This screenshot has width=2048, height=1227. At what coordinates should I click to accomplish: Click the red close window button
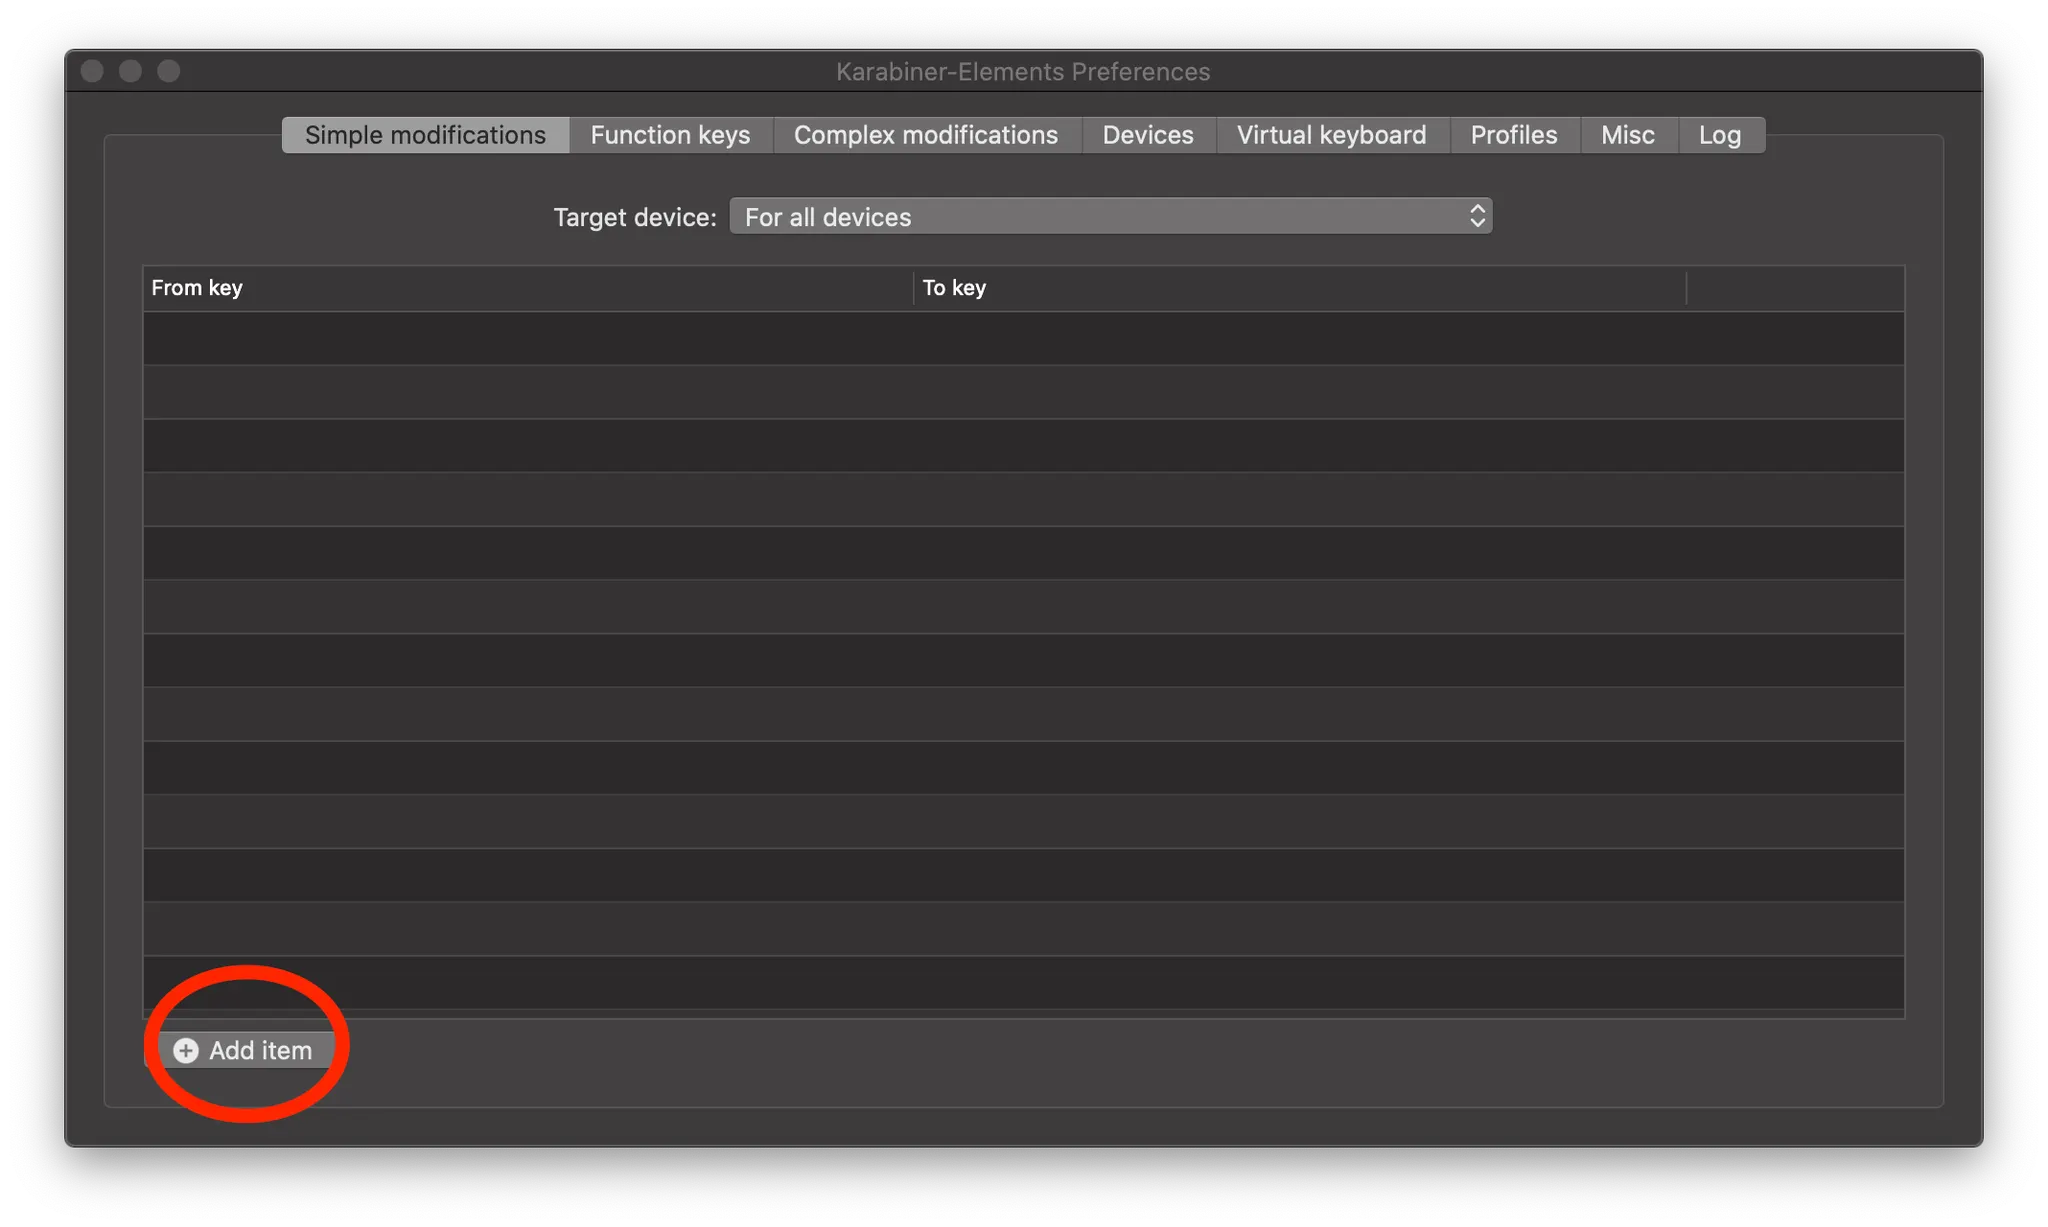pyautogui.click(x=92, y=71)
